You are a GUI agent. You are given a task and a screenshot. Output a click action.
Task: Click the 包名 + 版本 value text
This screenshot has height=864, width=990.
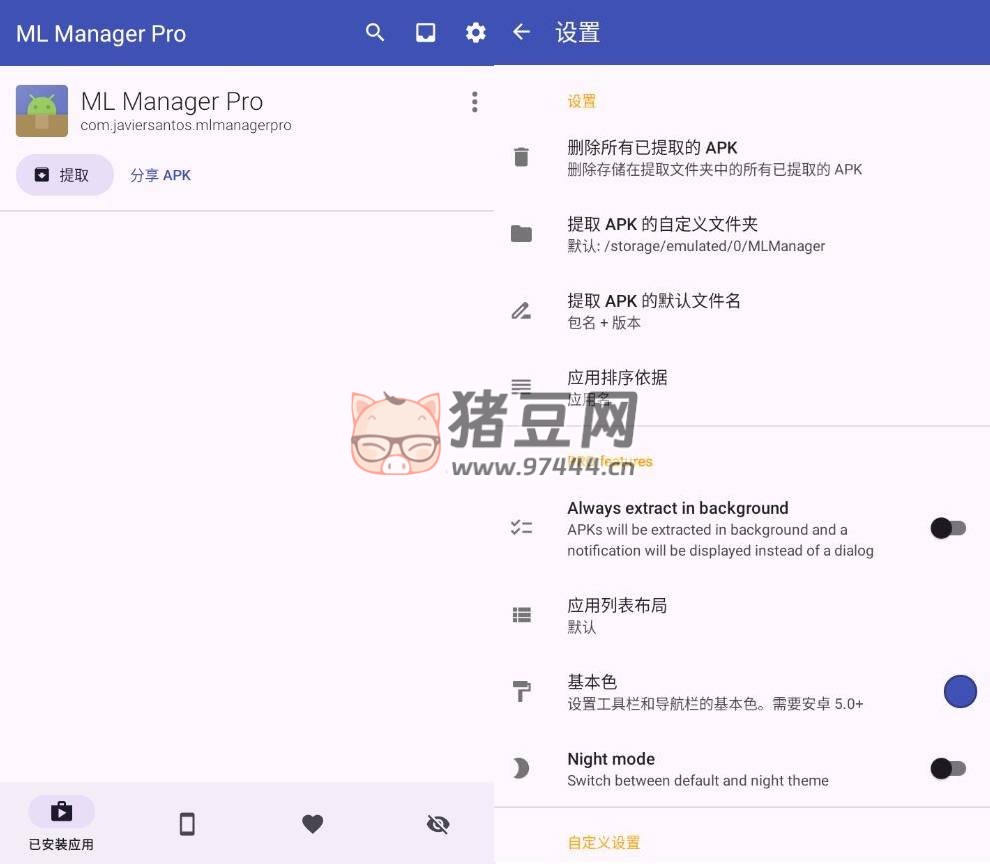click(604, 323)
